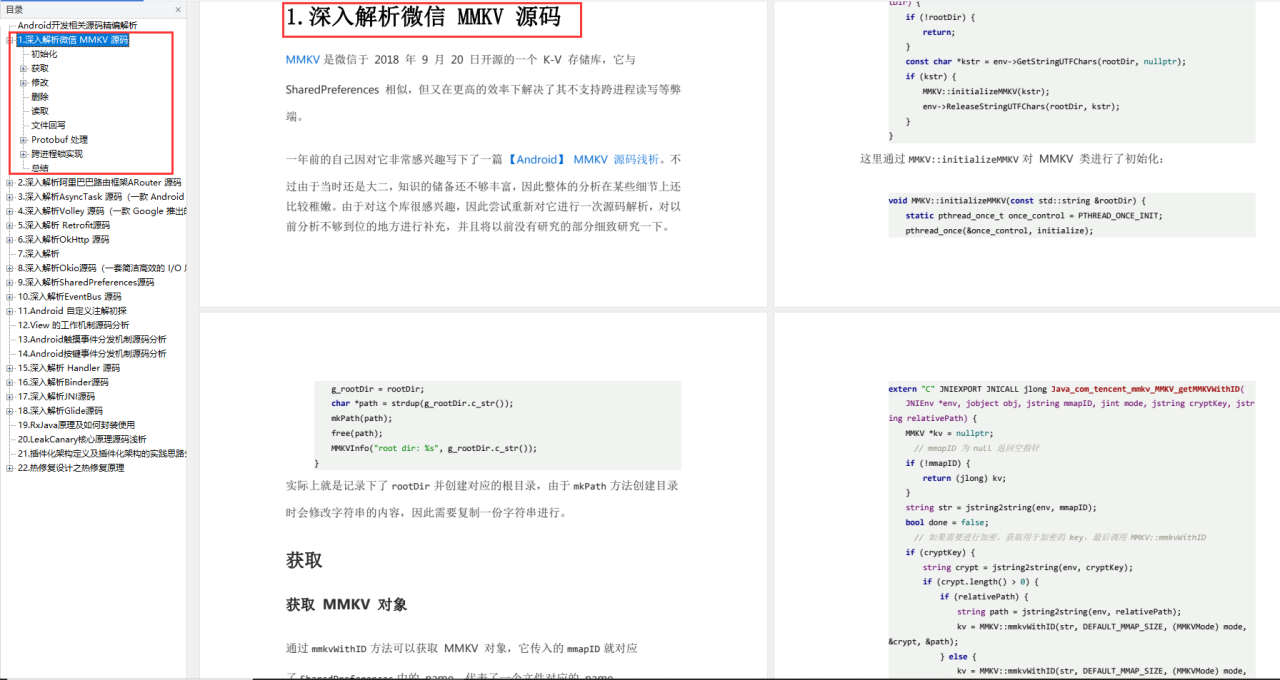1280x680 pixels.
Task: Click the 获取 MMKV 对象 subheading
Action: pos(346,605)
